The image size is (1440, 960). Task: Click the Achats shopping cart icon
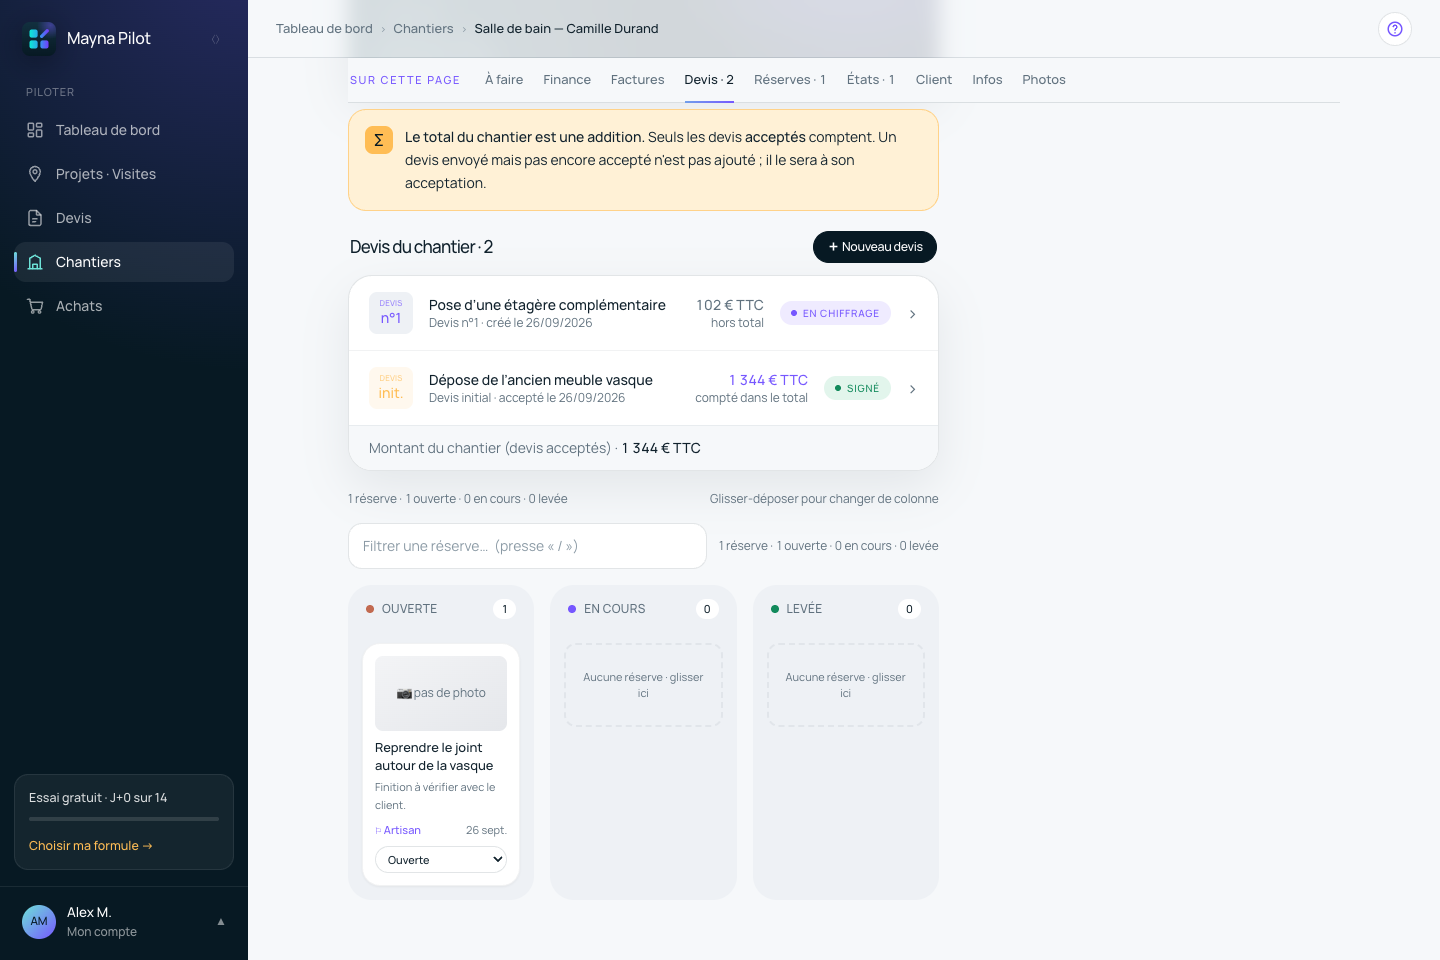pyautogui.click(x=35, y=306)
